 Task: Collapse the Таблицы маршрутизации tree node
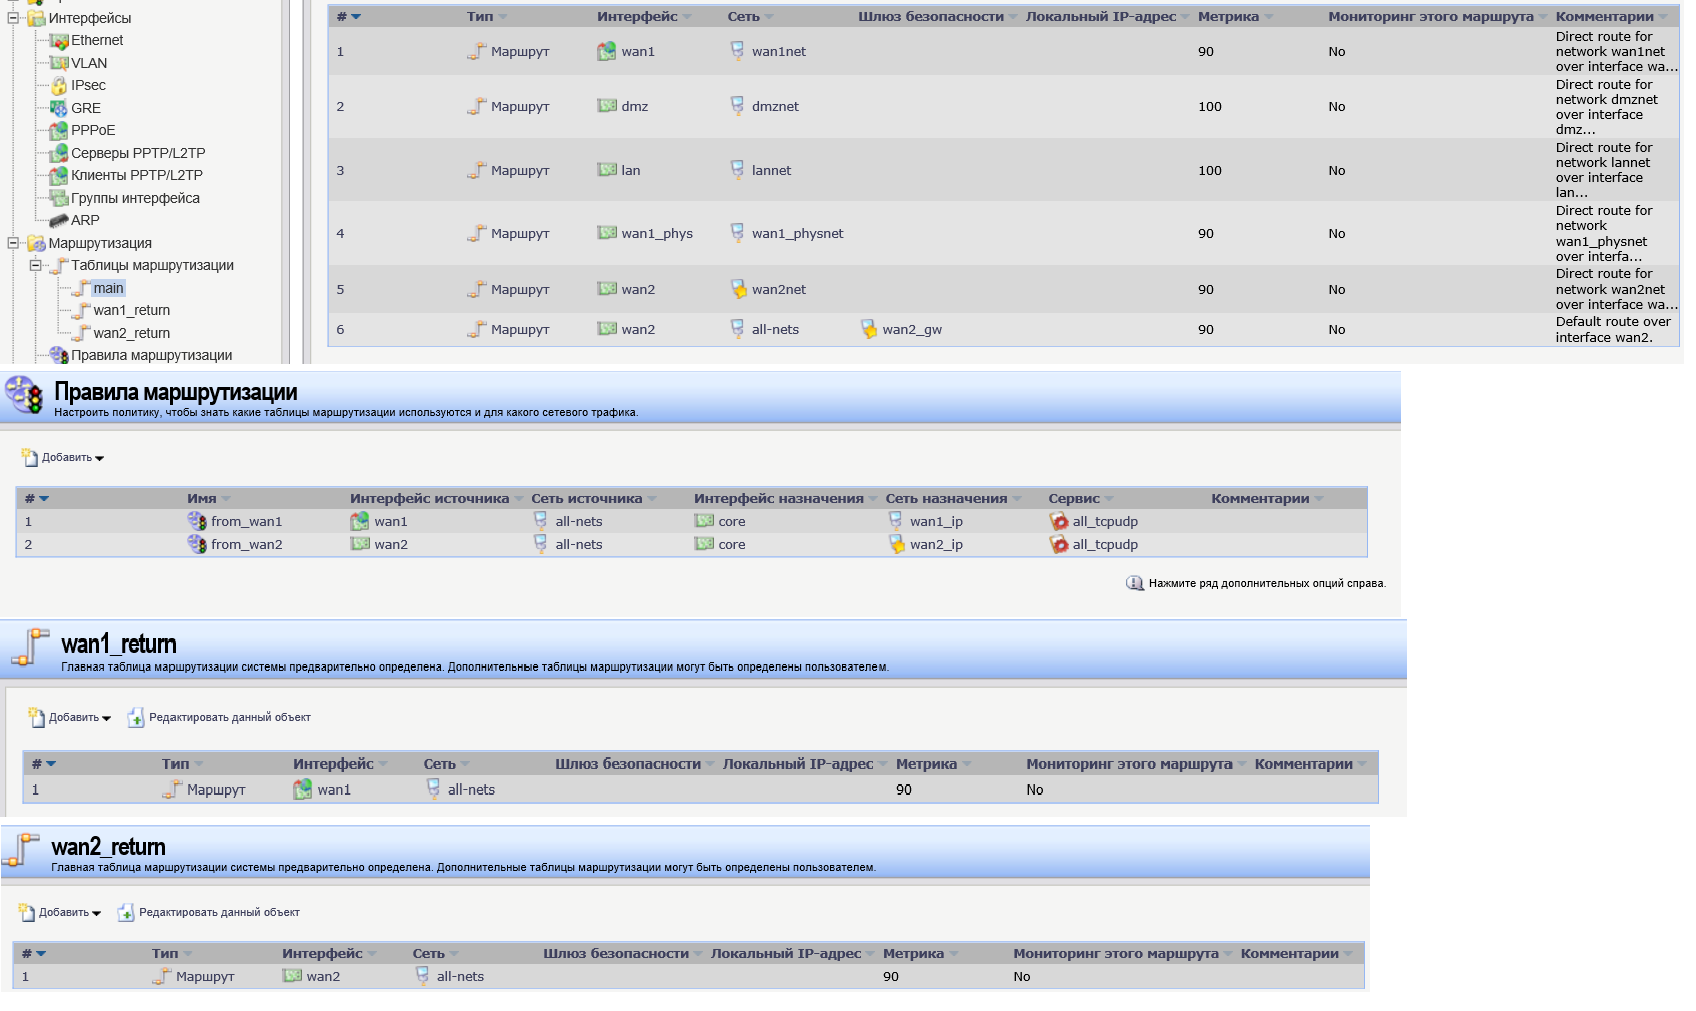(36, 265)
